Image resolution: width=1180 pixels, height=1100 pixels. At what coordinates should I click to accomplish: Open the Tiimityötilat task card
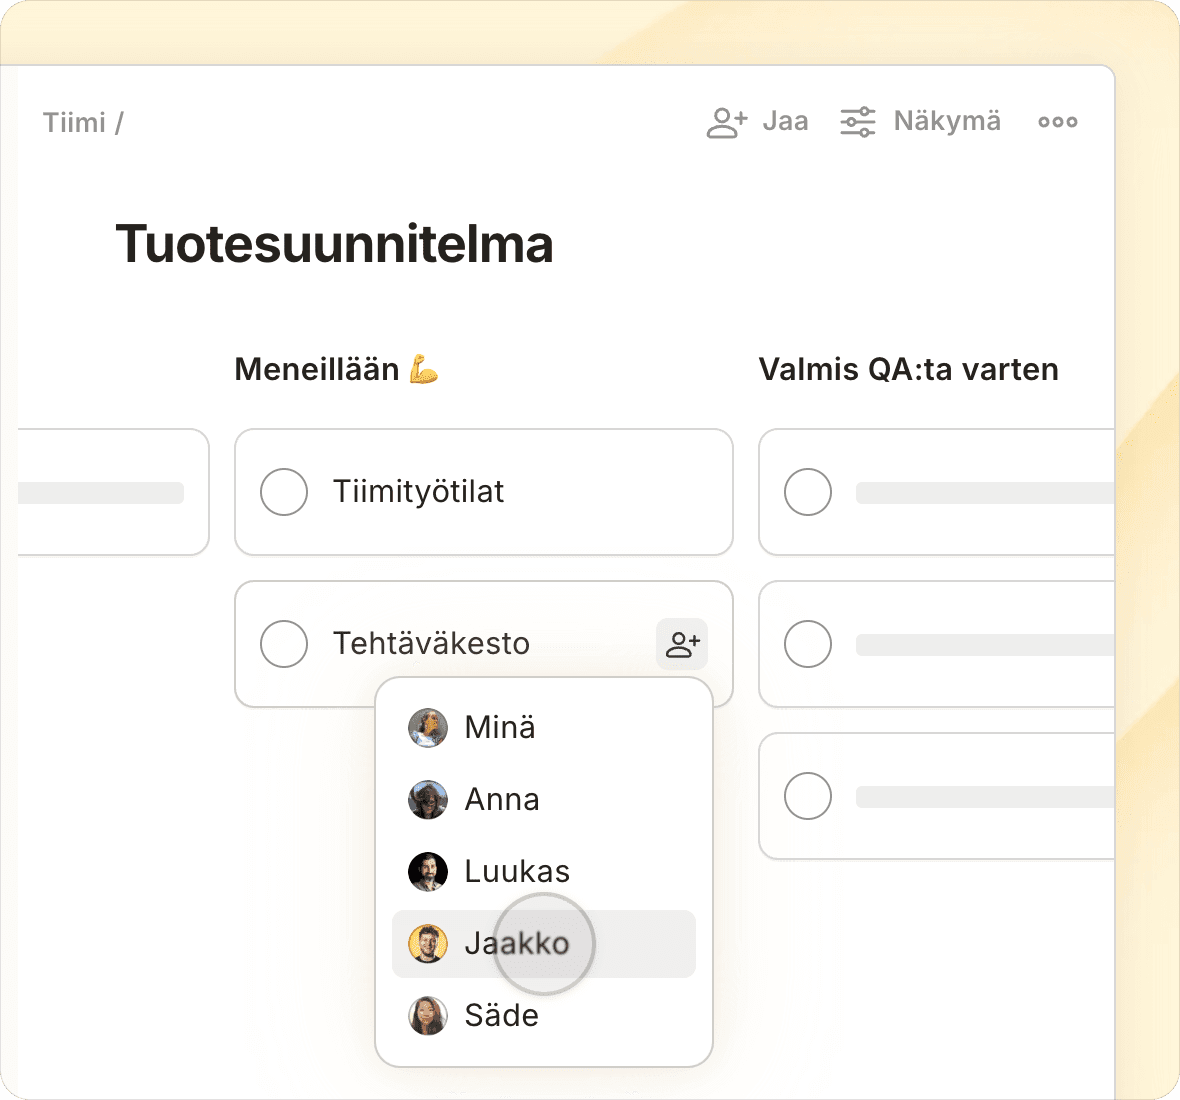click(x=500, y=492)
